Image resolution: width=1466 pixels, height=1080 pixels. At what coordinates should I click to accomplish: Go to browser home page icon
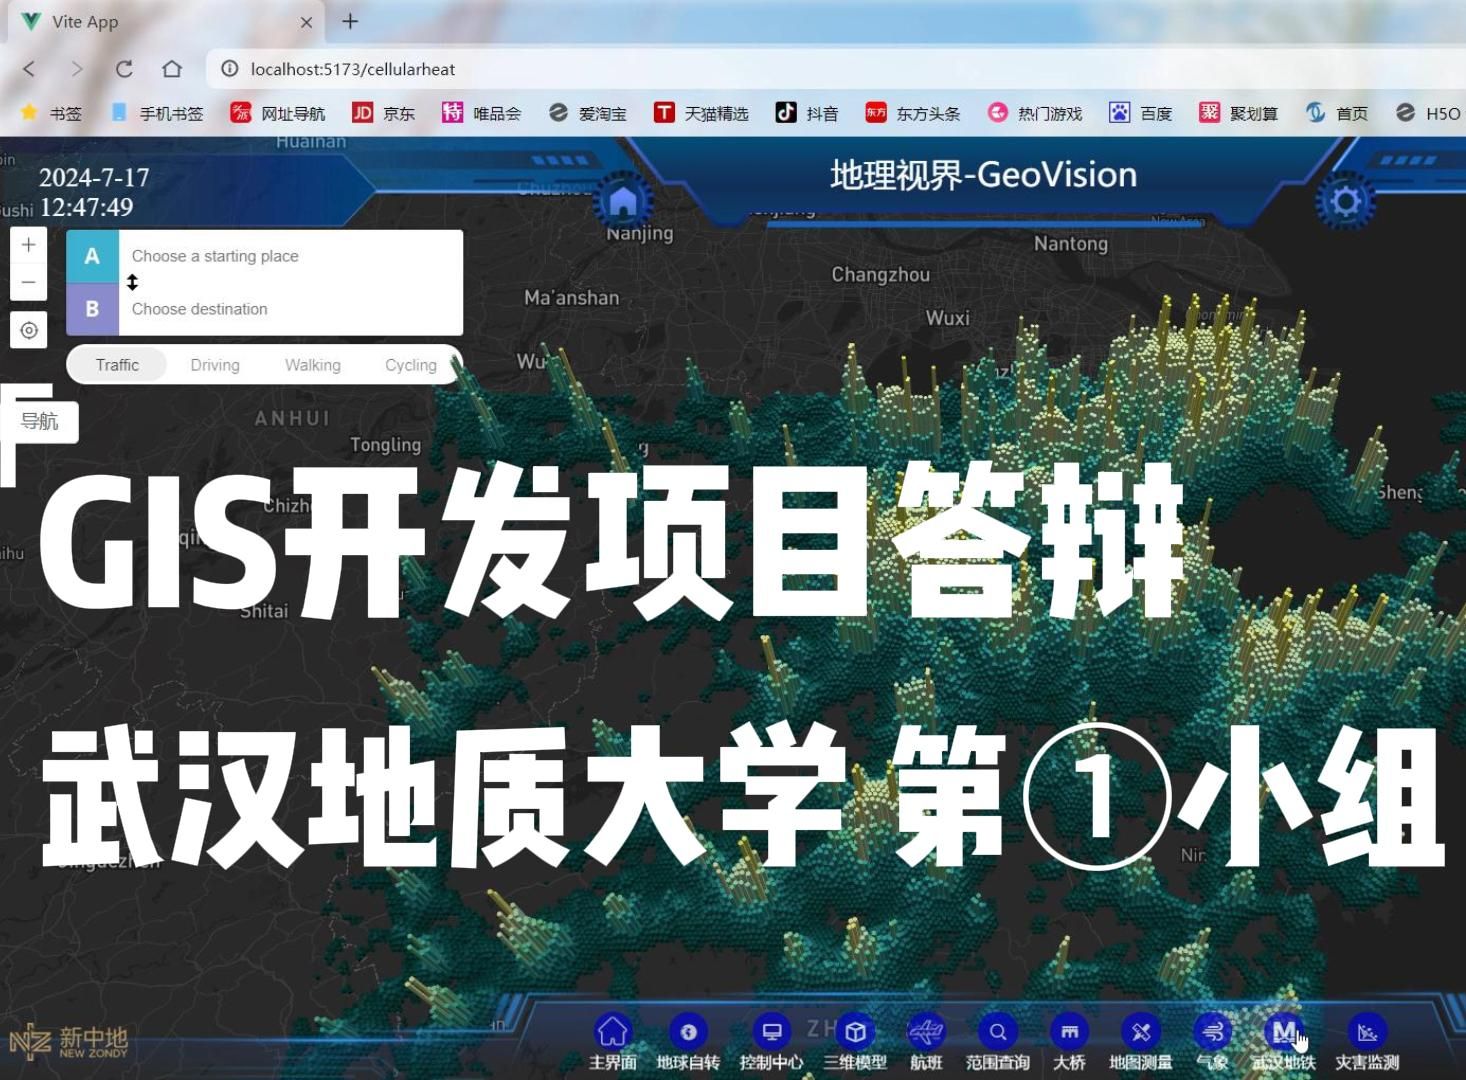click(x=172, y=69)
